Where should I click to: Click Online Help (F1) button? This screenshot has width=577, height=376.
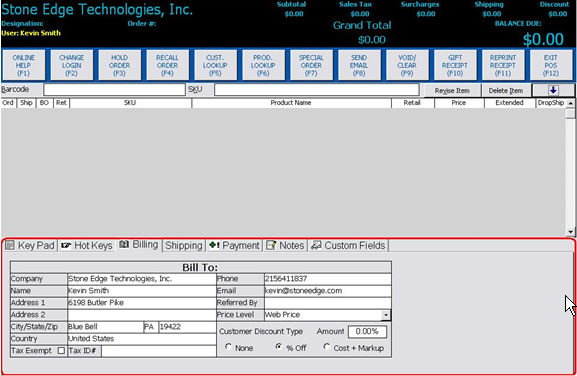tap(24, 65)
